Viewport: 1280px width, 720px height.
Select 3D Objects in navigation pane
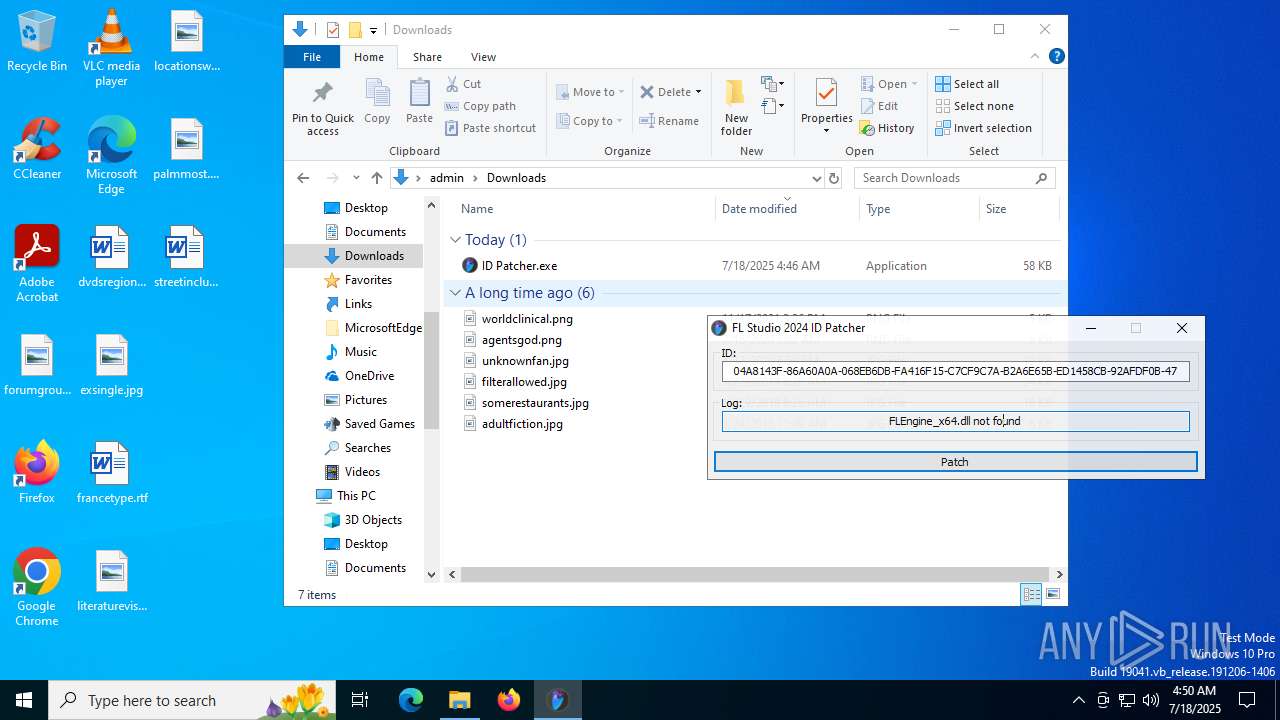coord(363,520)
